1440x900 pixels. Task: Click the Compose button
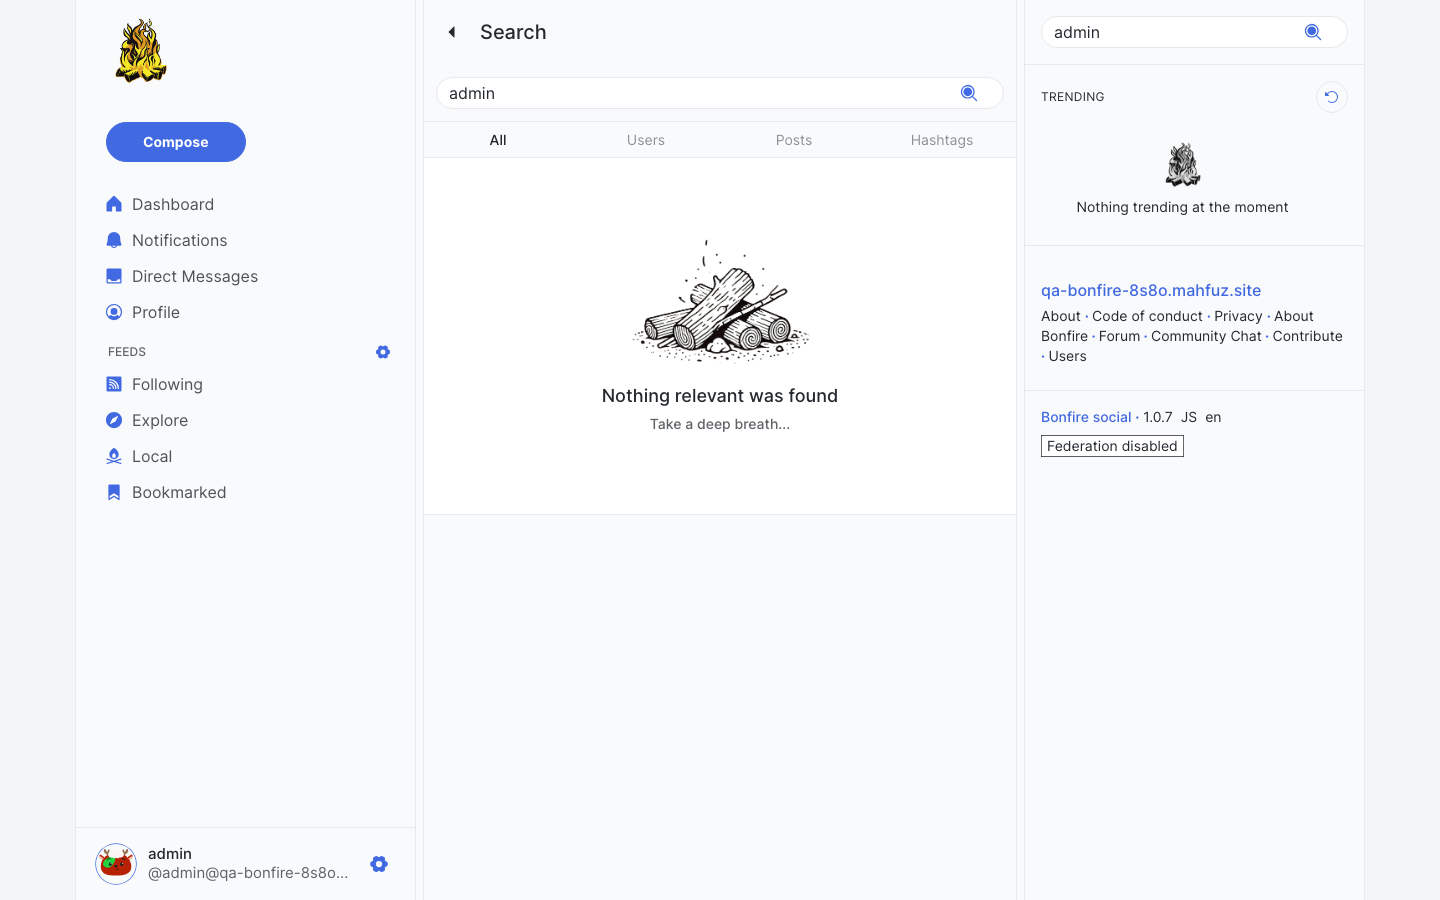click(x=176, y=142)
